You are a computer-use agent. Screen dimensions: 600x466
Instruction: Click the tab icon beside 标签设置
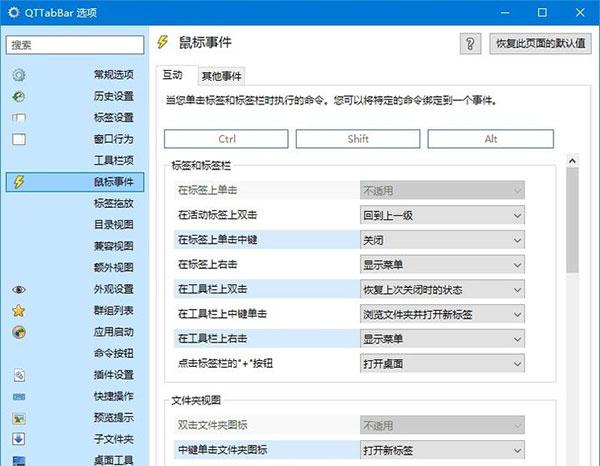[19, 117]
